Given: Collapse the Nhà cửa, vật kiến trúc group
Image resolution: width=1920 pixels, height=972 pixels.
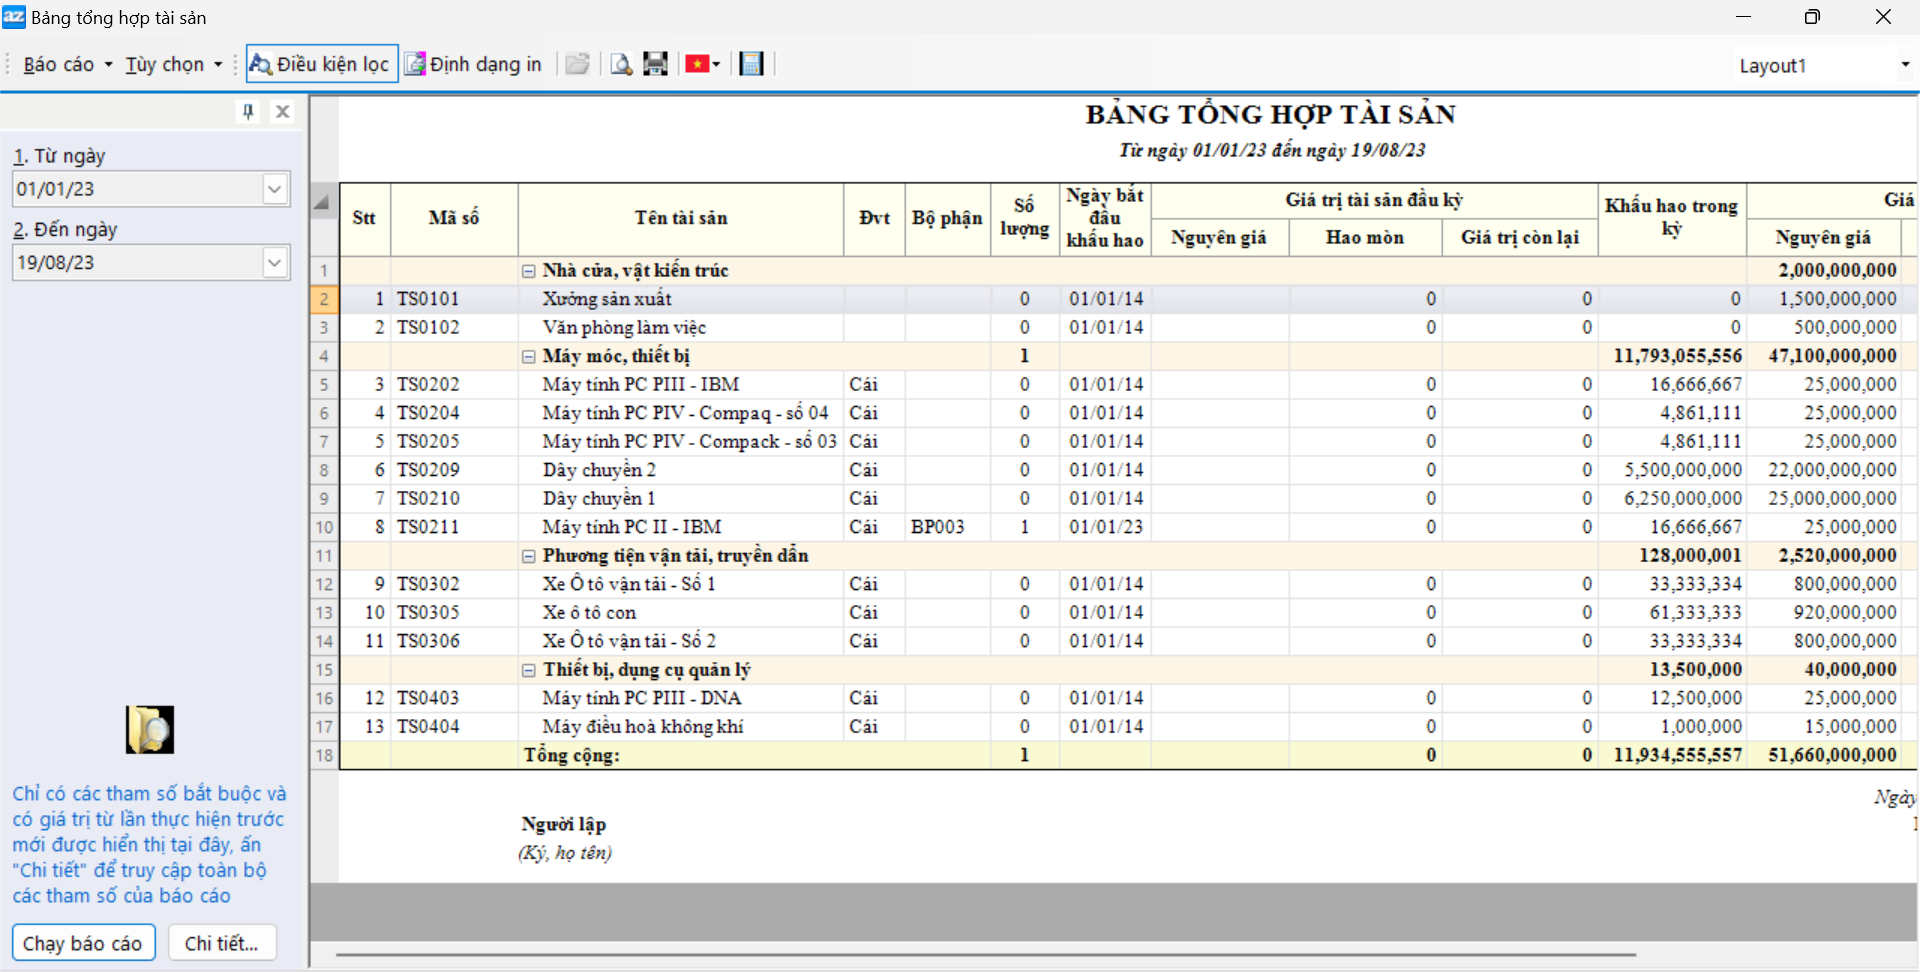Looking at the screenshot, I should point(529,271).
